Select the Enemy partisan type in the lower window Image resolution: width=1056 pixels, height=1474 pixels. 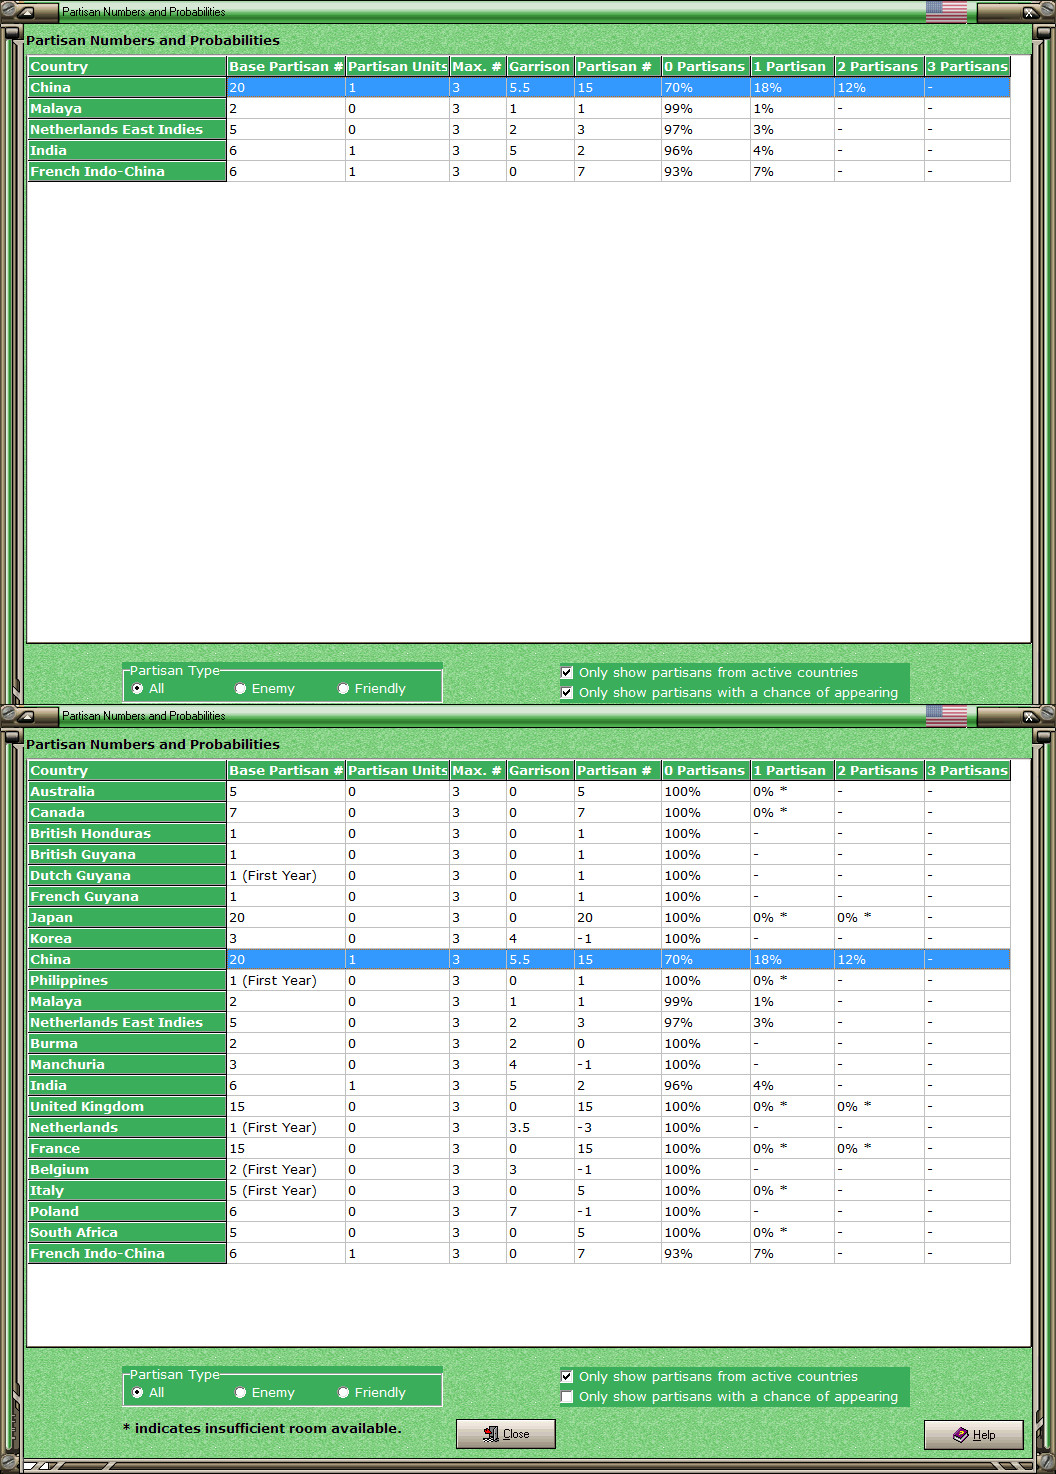(241, 1393)
